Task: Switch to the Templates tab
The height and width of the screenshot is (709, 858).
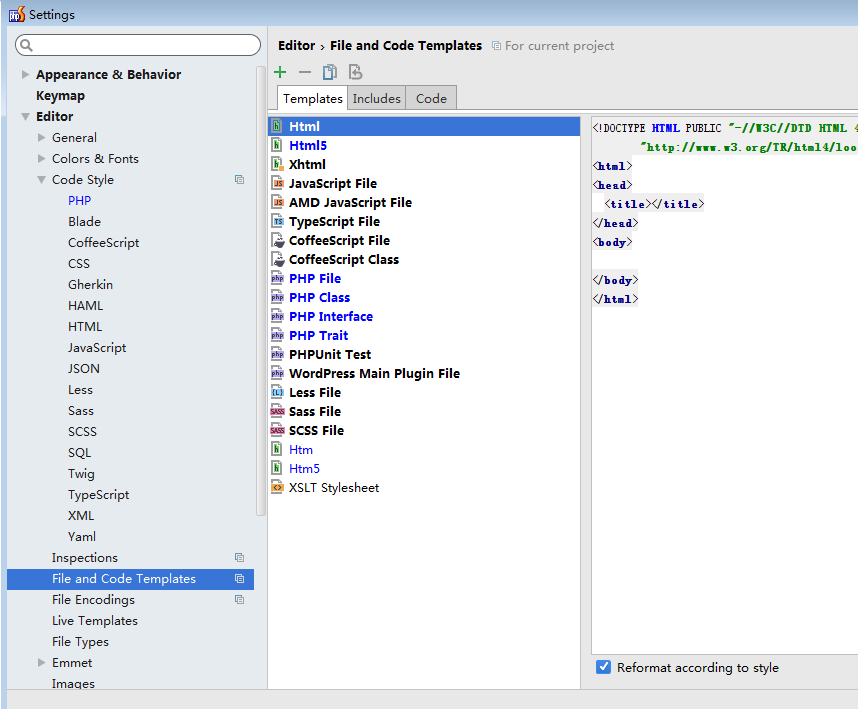Action: pyautogui.click(x=312, y=98)
